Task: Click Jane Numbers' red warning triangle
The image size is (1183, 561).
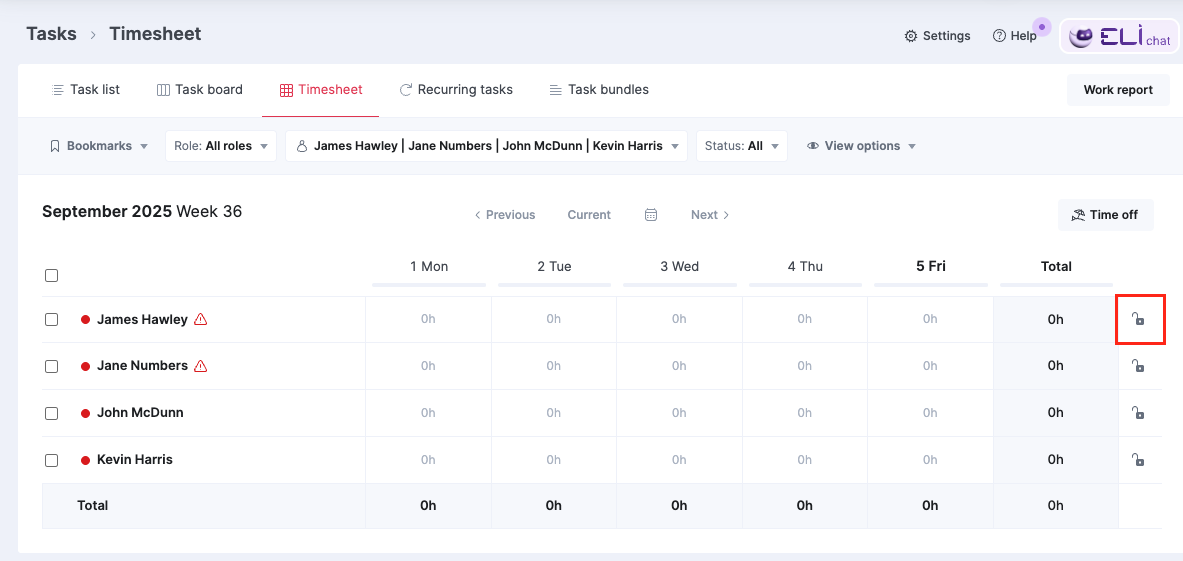Action: (x=201, y=366)
